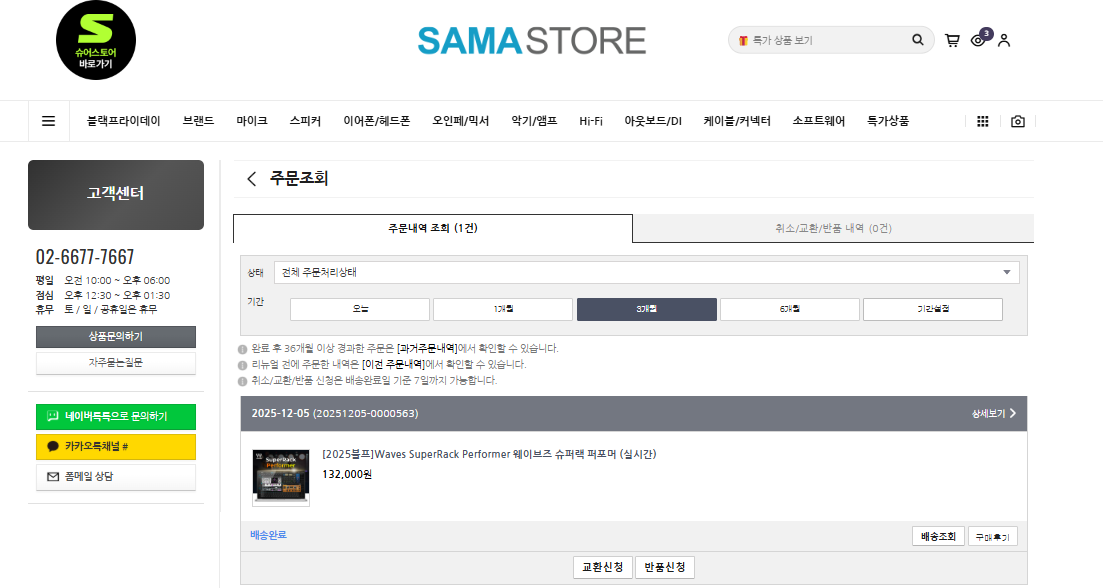Choose the 기간설정 custom period option
1103x588 pixels.
932,309
